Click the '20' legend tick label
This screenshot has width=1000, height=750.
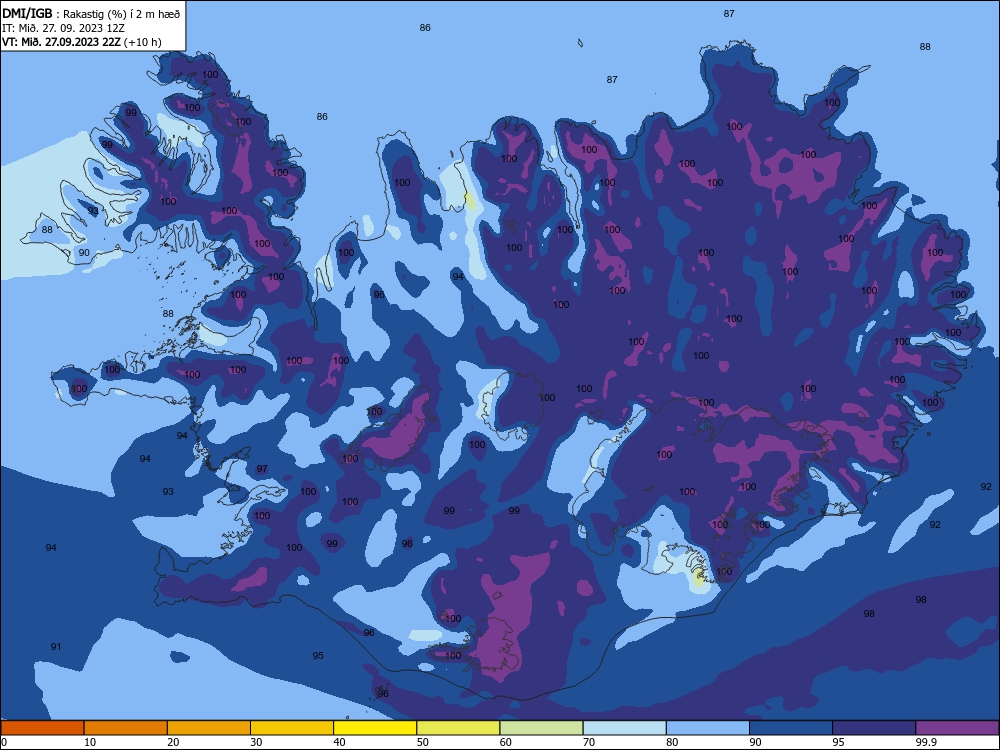(173, 742)
